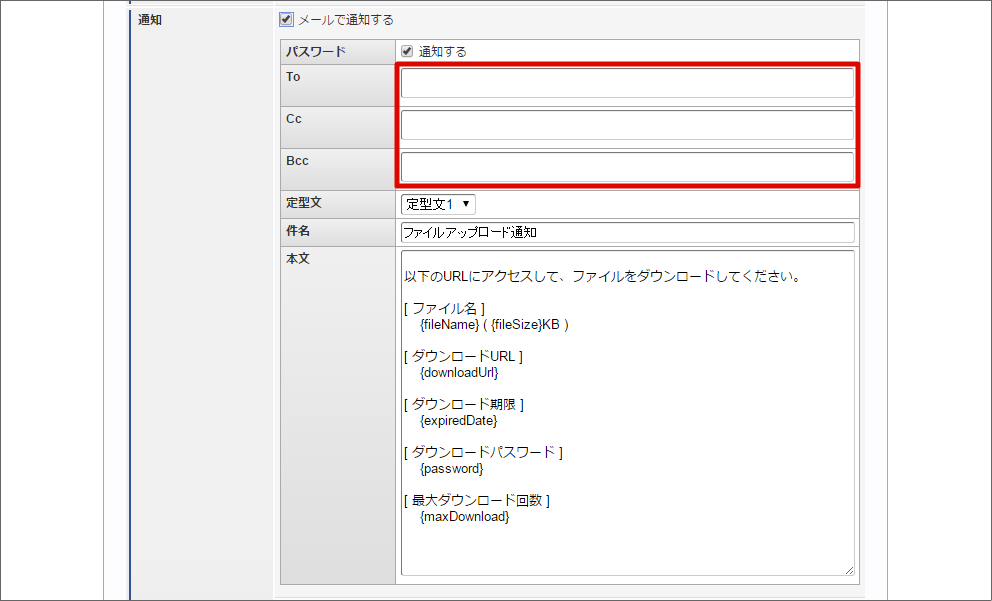Click the Cc address input field

tap(627, 125)
